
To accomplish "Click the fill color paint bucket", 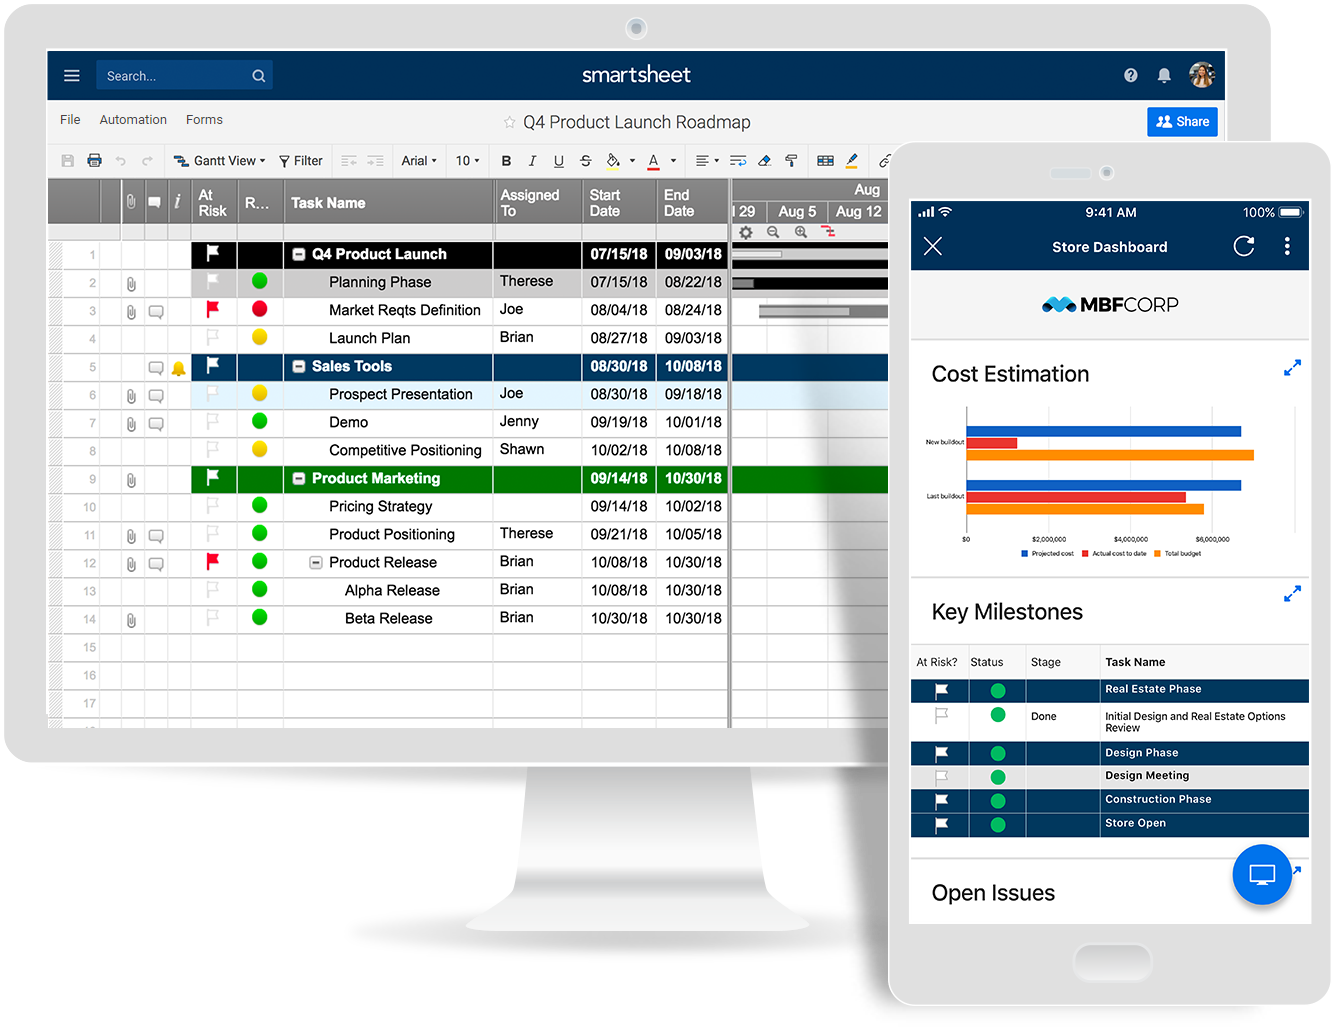I will coord(613,161).
